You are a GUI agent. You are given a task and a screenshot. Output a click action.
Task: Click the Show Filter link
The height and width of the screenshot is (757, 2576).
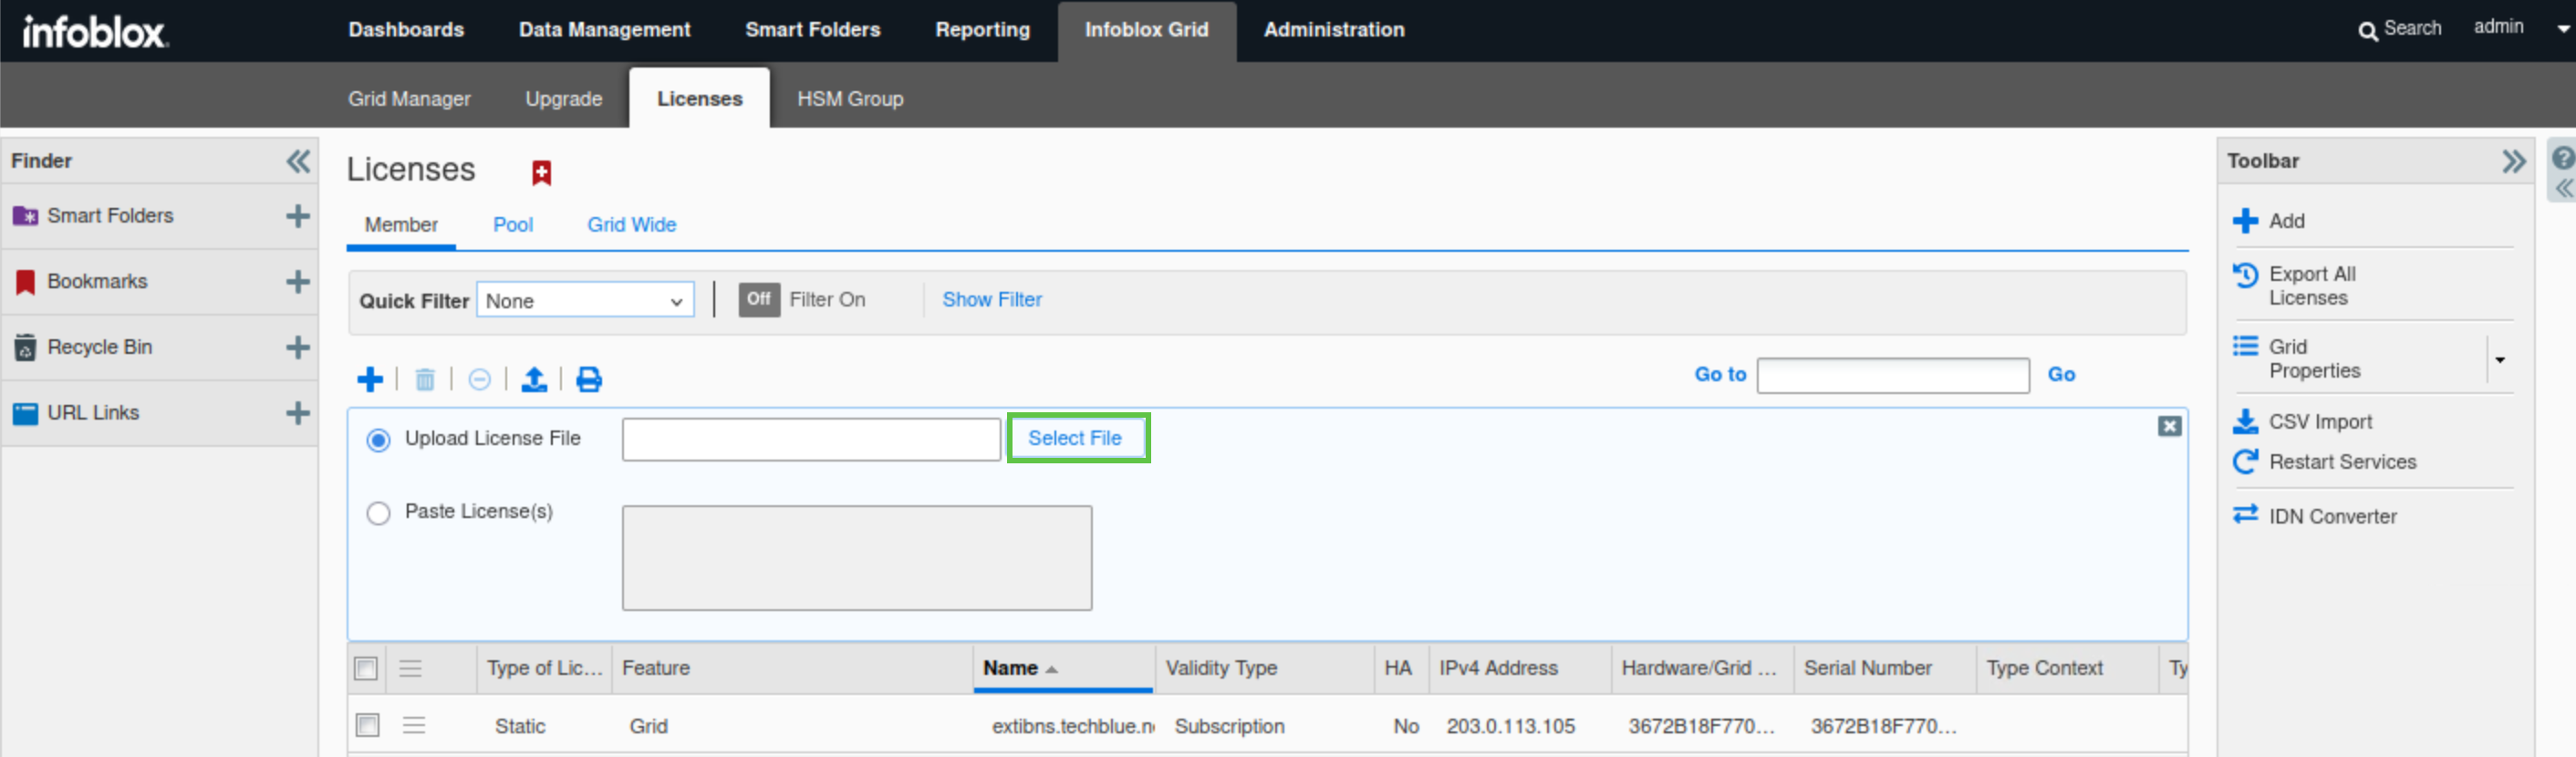click(992, 300)
